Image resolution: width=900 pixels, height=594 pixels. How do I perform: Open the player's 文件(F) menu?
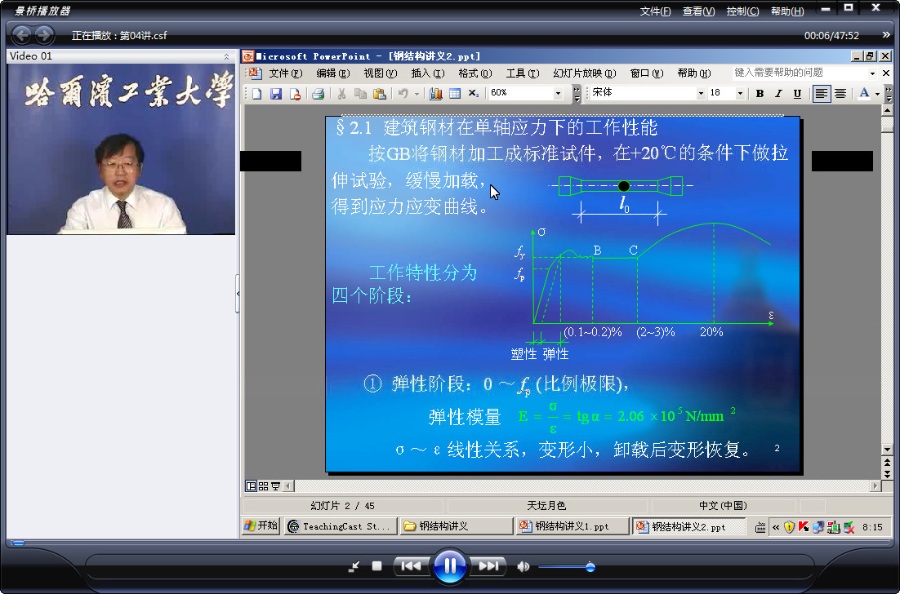pos(655,11)
